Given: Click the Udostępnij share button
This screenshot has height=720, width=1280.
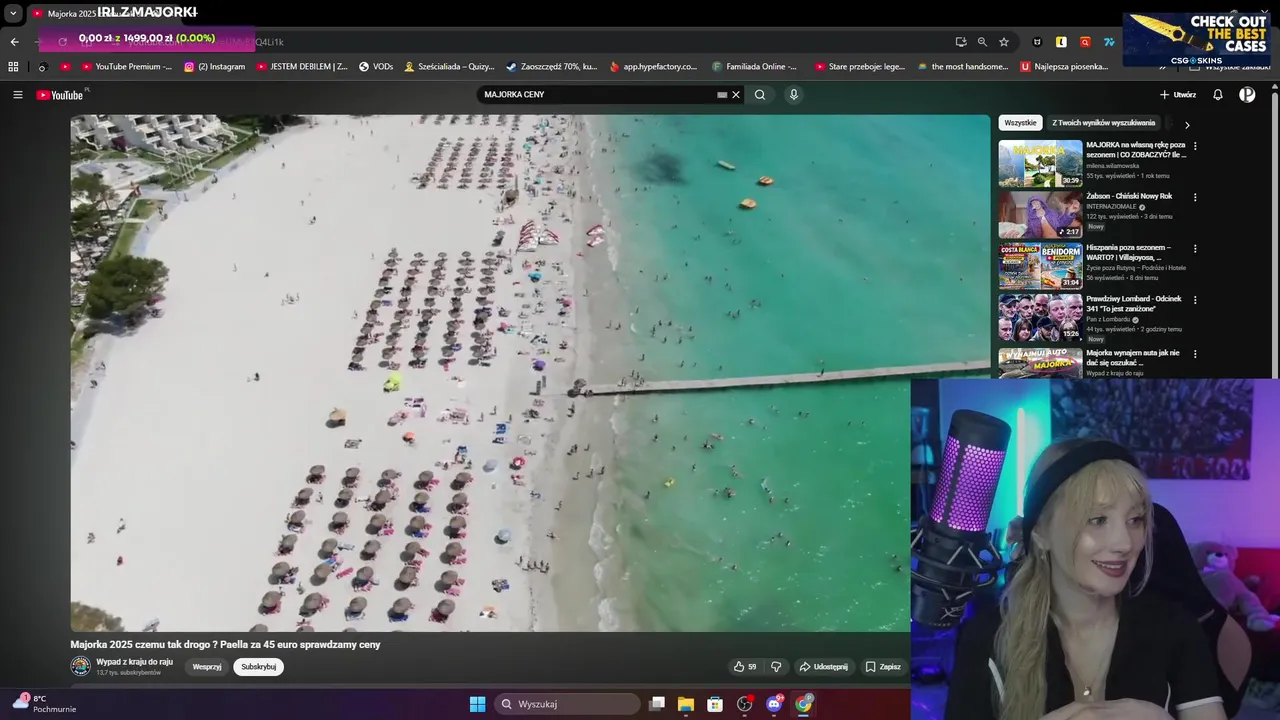Looking at the screenshot, I should (x=823, y=667).
